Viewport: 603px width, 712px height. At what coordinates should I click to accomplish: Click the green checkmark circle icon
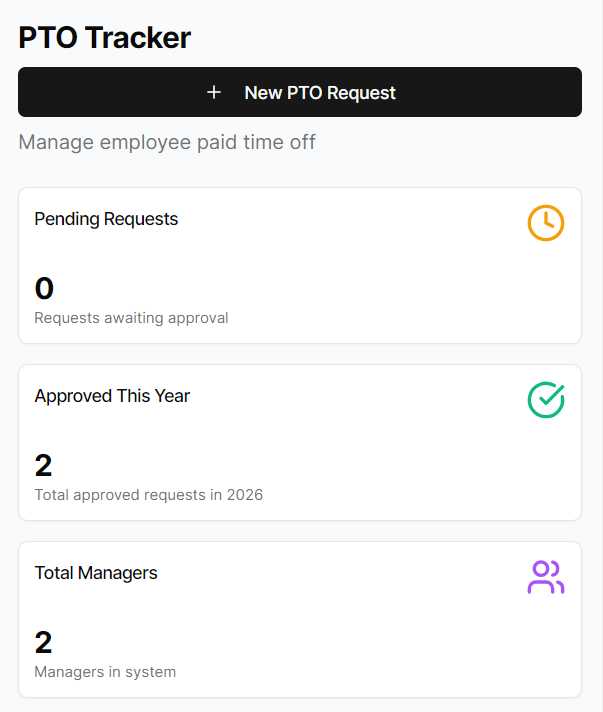tap(545, 400)
